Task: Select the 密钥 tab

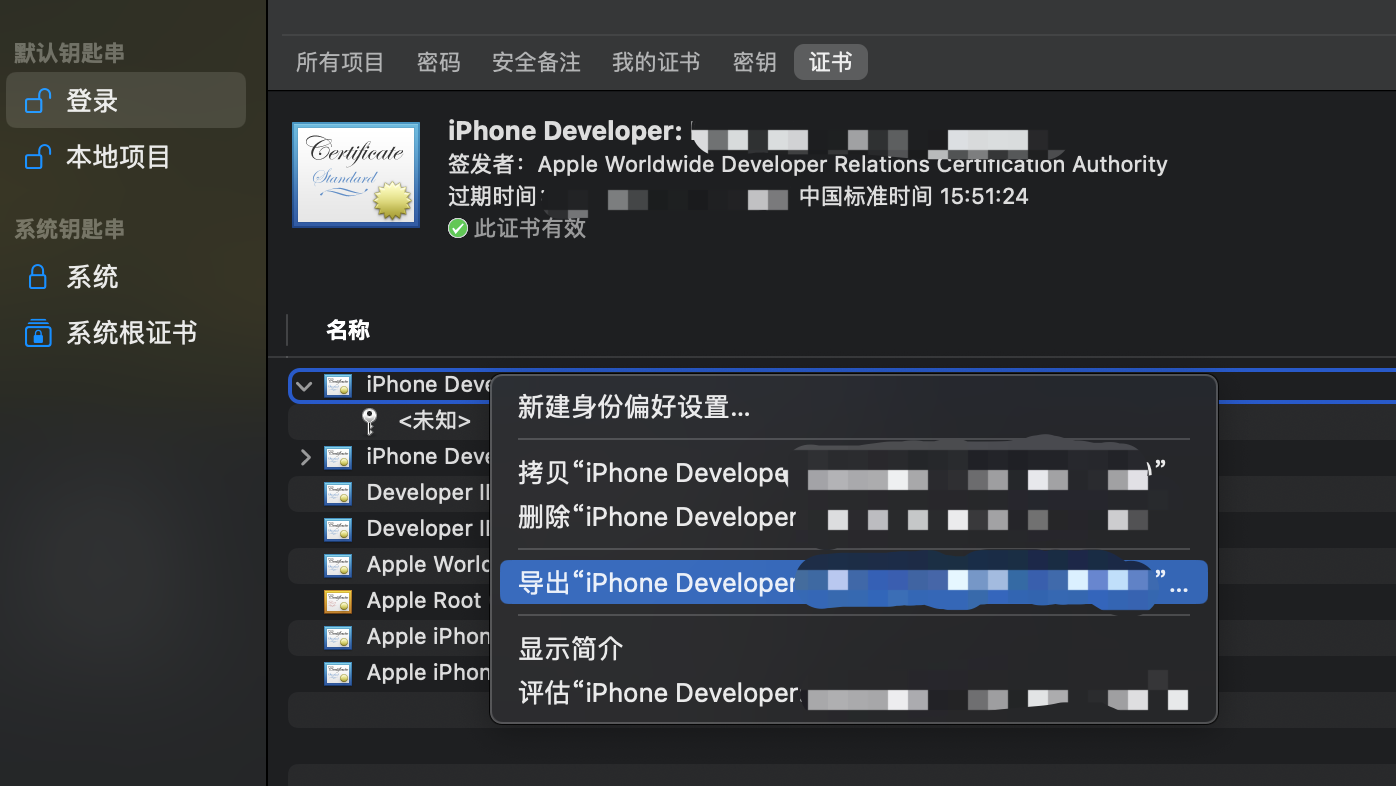Action: click(754, 62)
